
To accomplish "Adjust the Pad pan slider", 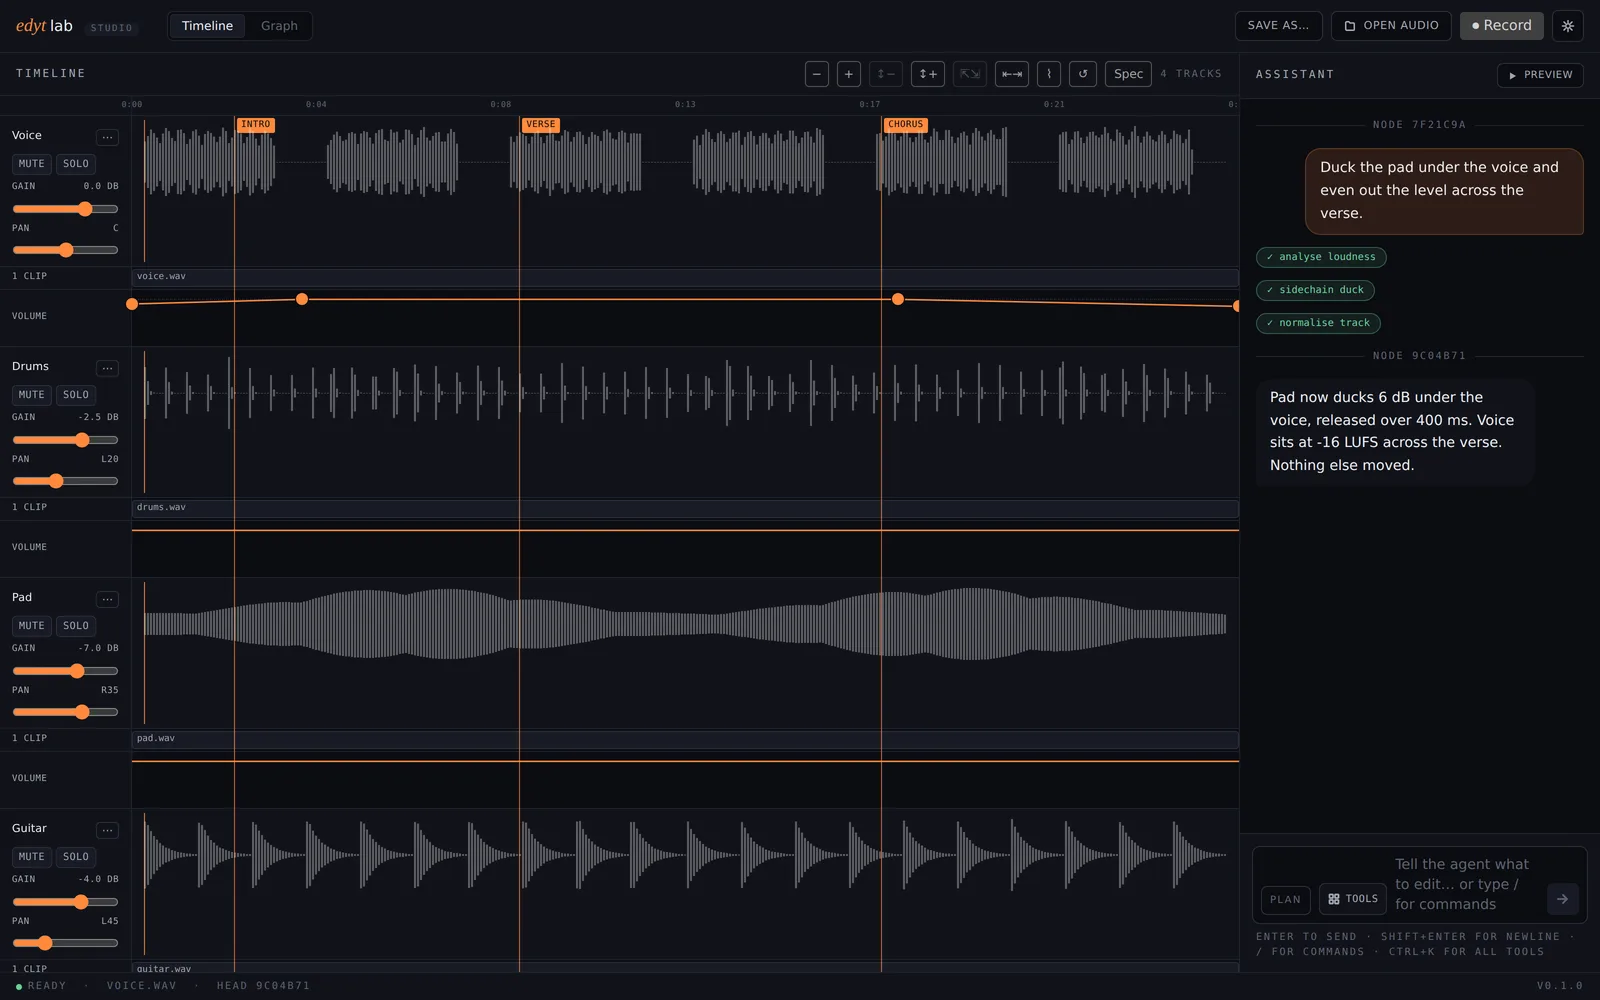I will tap(65, 712).
